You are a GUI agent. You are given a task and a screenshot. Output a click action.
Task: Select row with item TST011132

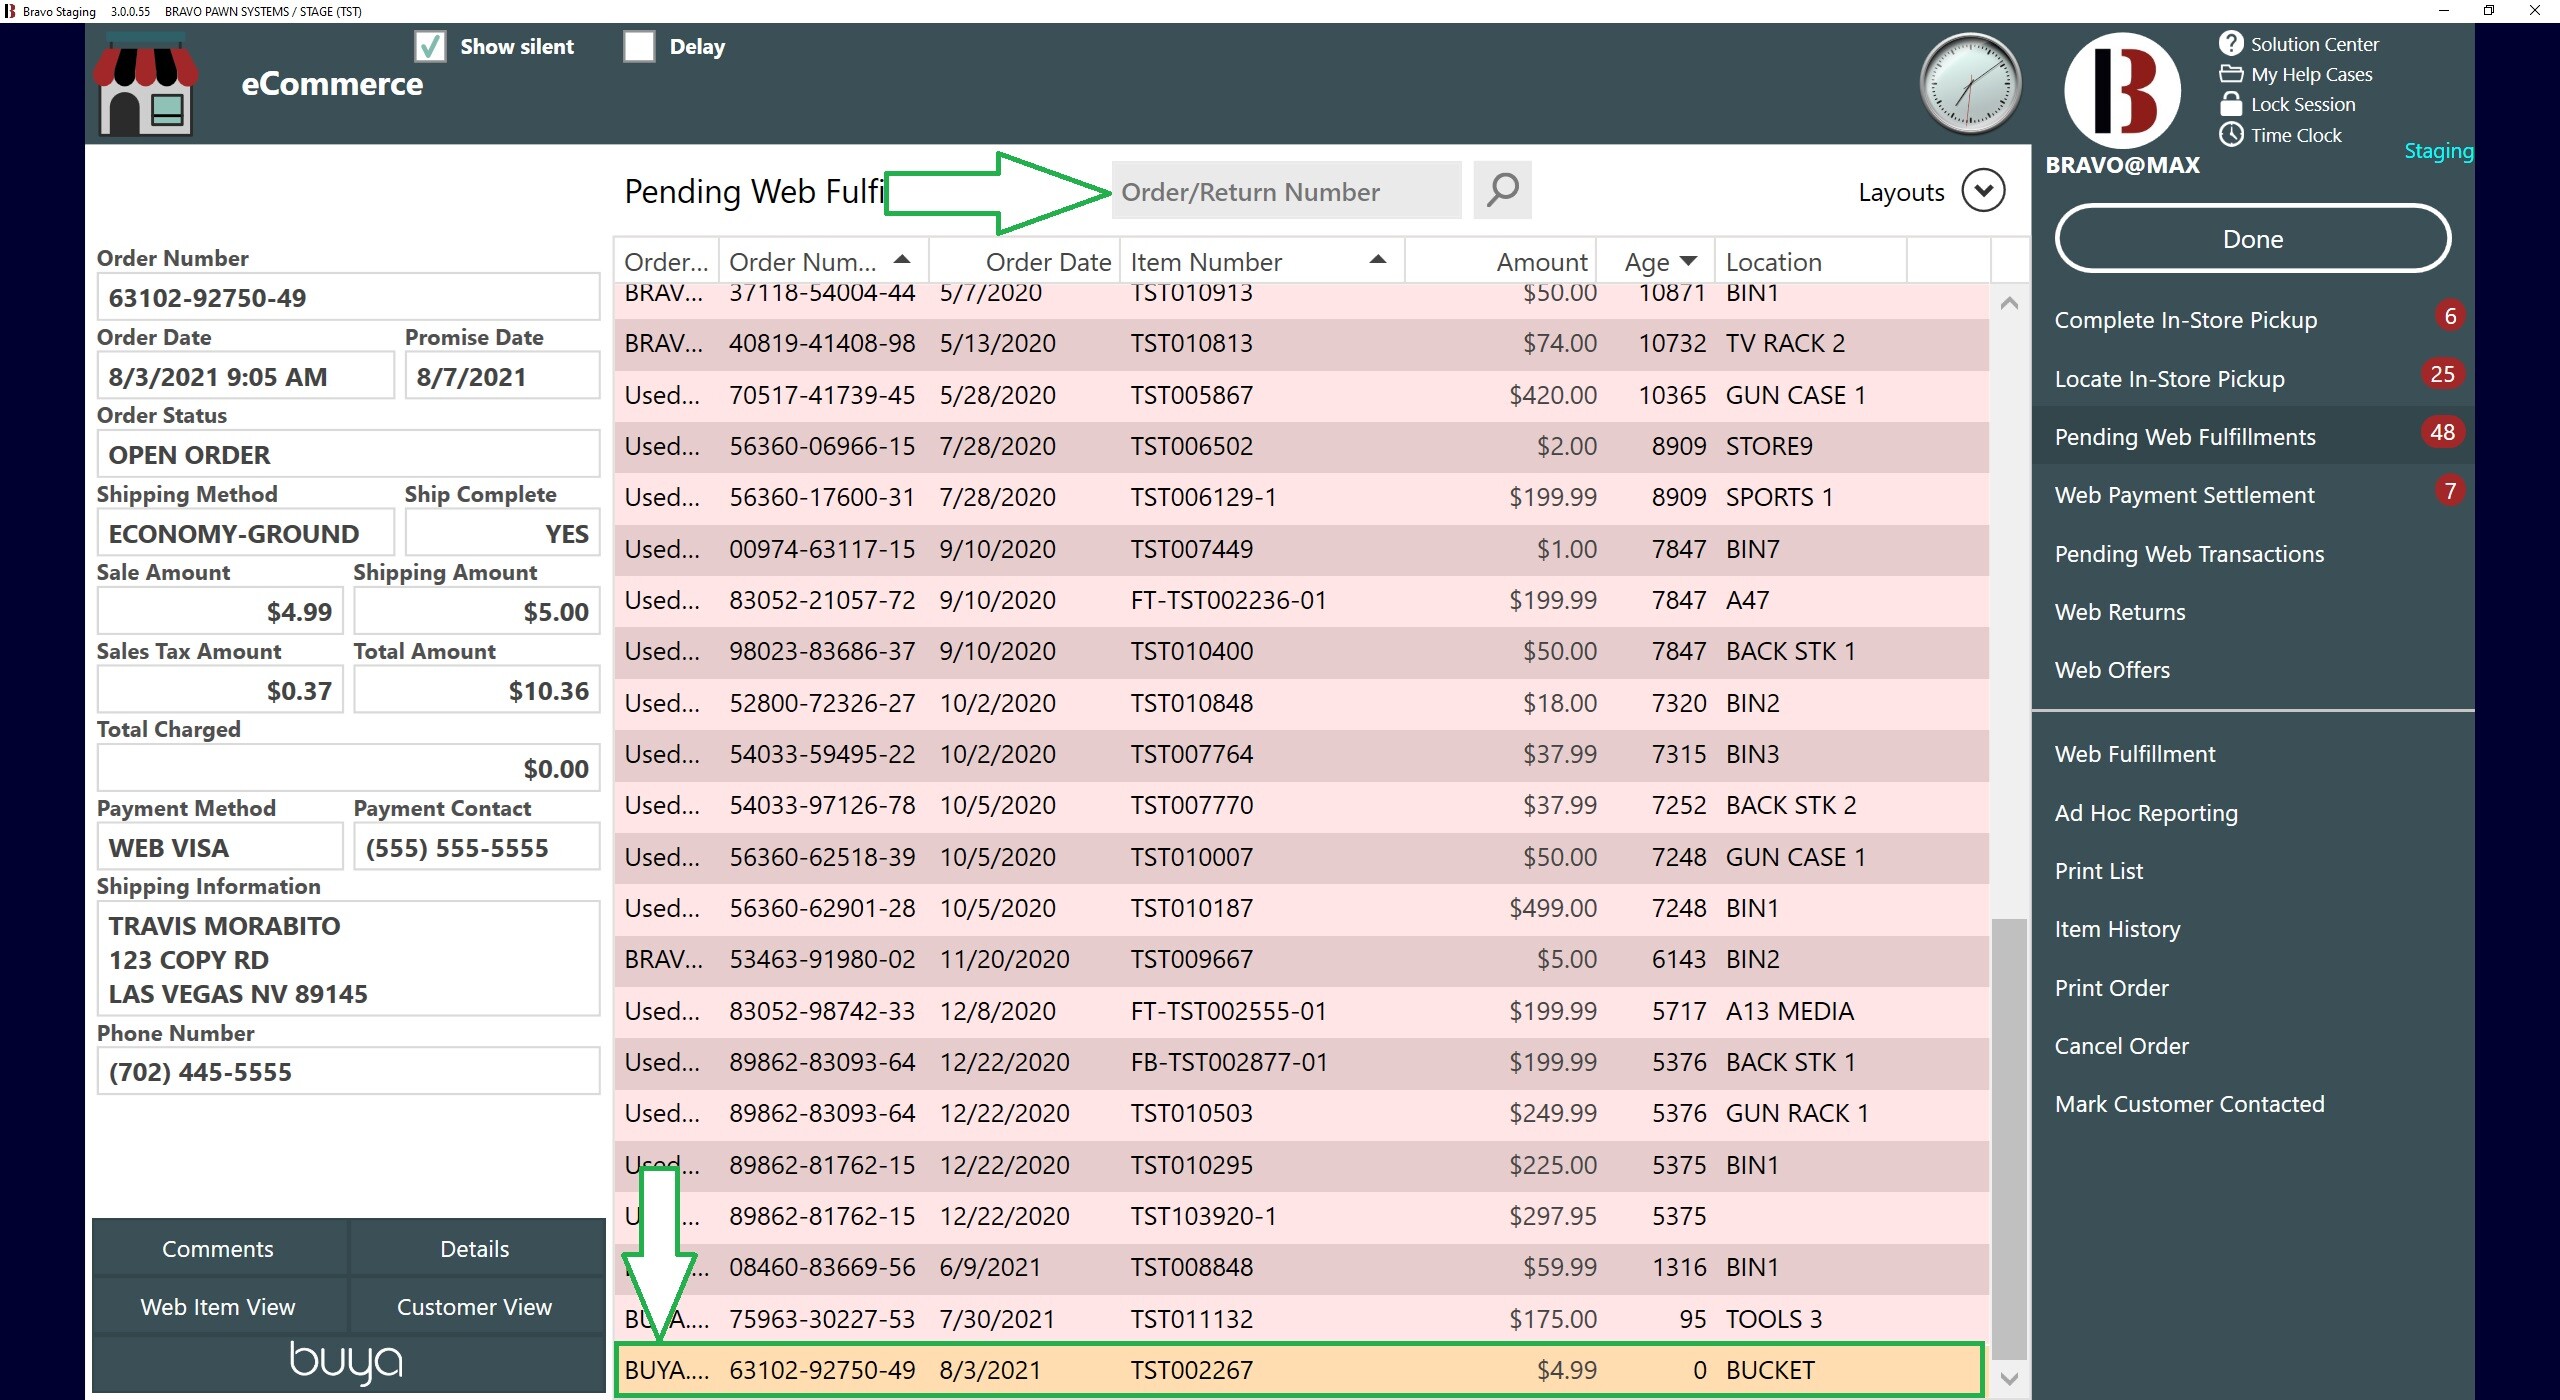(x=1300, y=1319)
